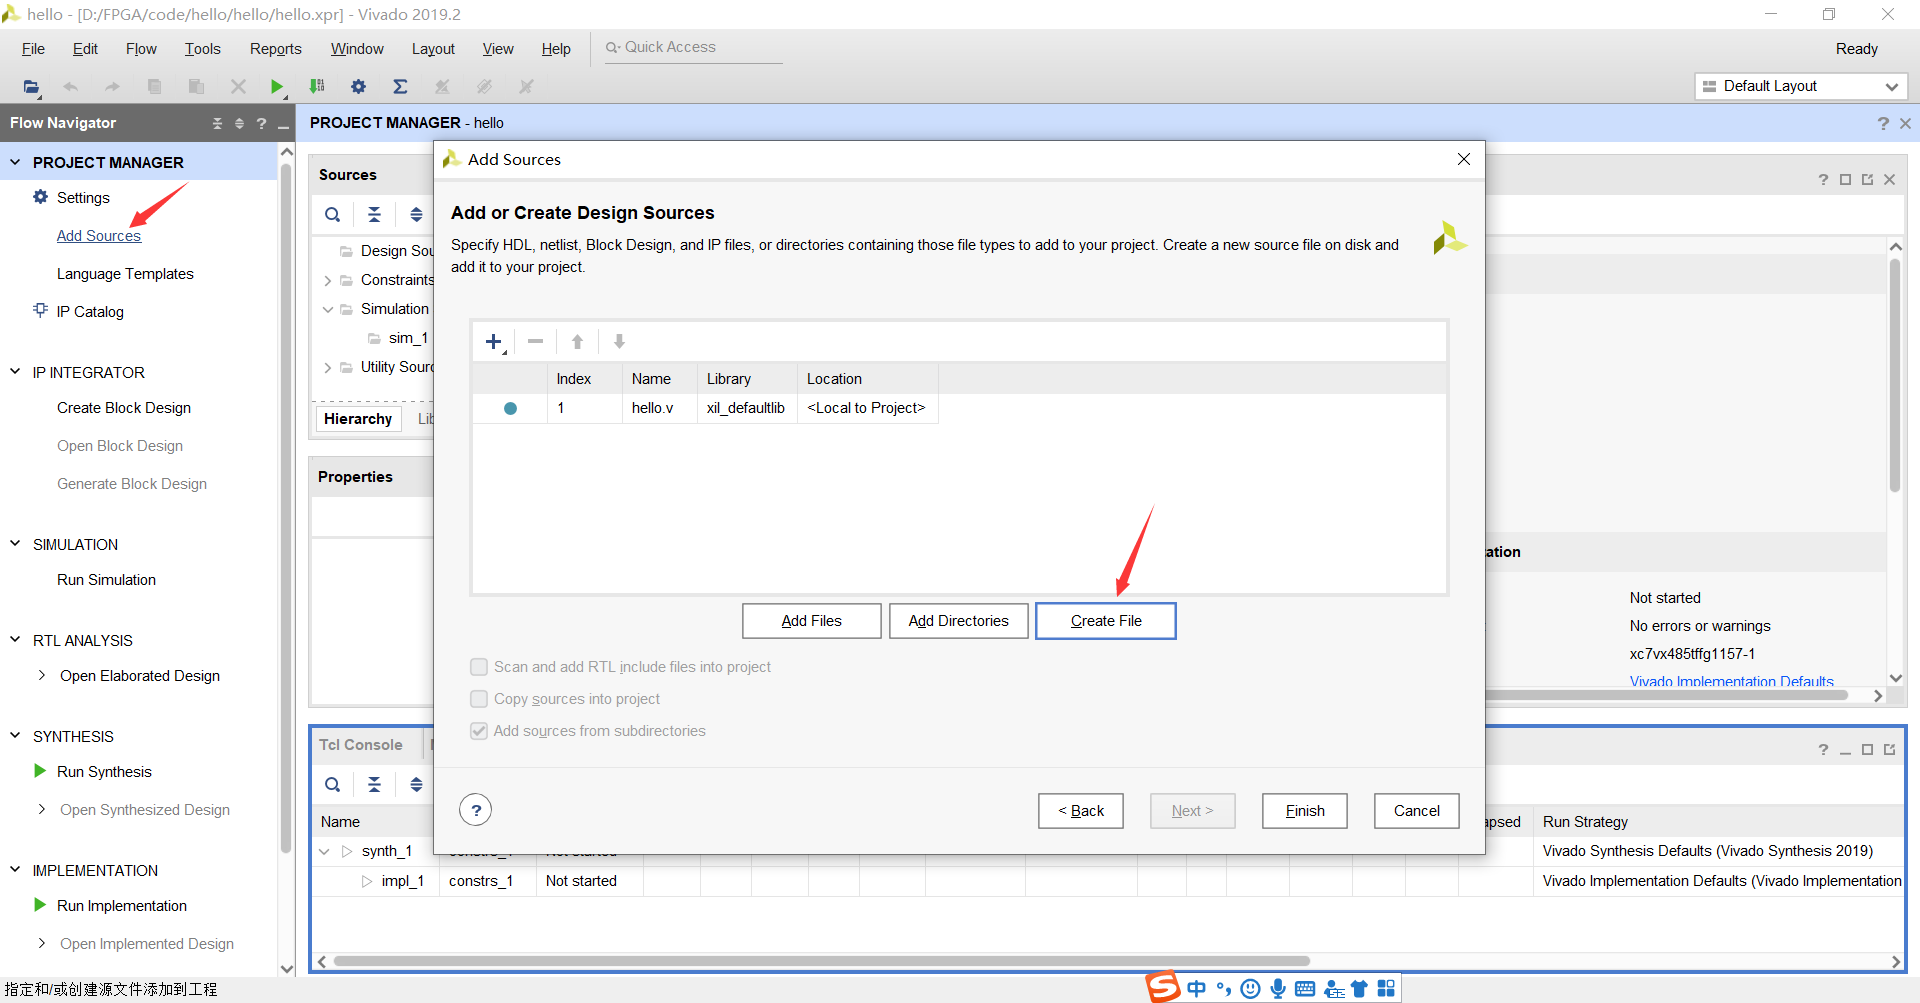Click the Generate Bitstream toolbar icon
1920x1003 pixels.
[x=318, y=87]
